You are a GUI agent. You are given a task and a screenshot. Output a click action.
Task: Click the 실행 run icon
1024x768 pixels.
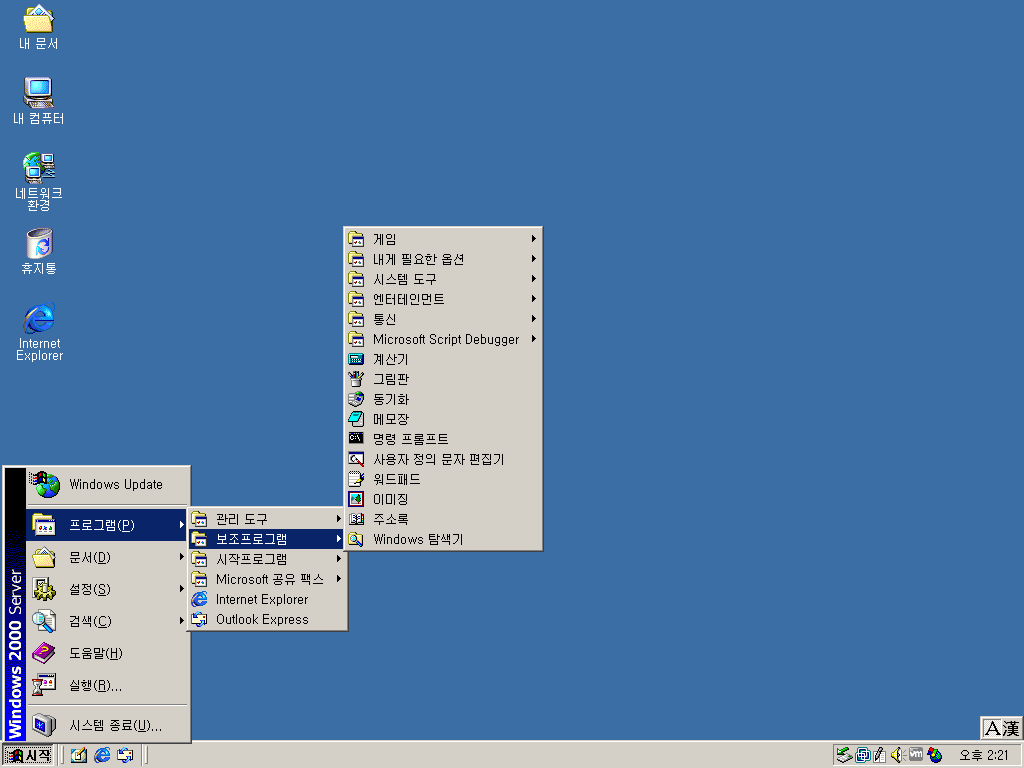(x=44, y=685)
